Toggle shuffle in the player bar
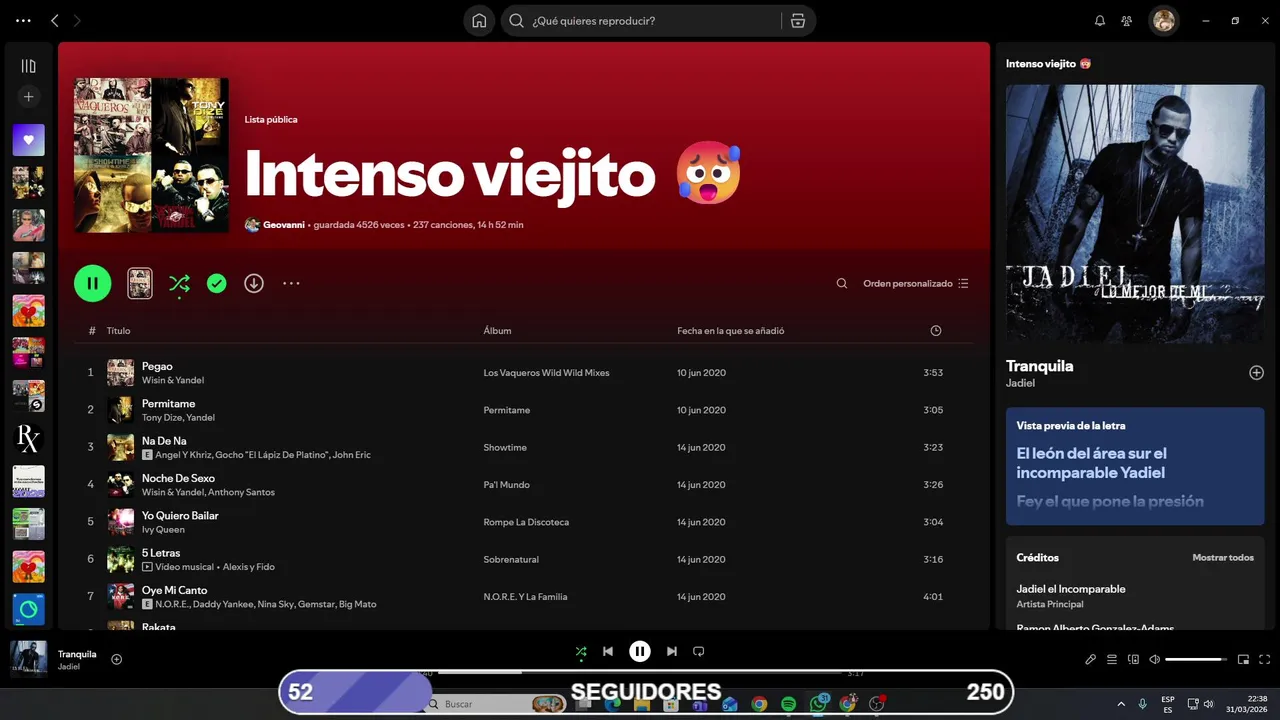 pos(581,652)
